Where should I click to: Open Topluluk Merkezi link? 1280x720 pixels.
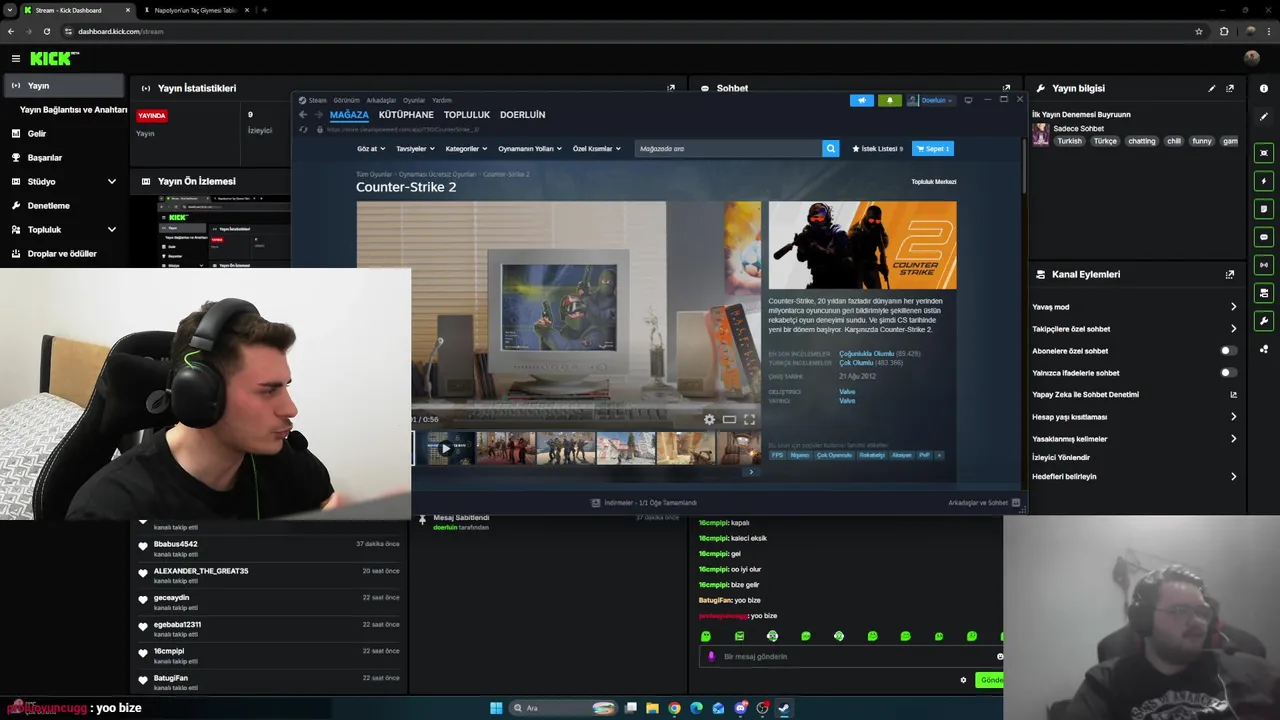click(x=934, y=182)
